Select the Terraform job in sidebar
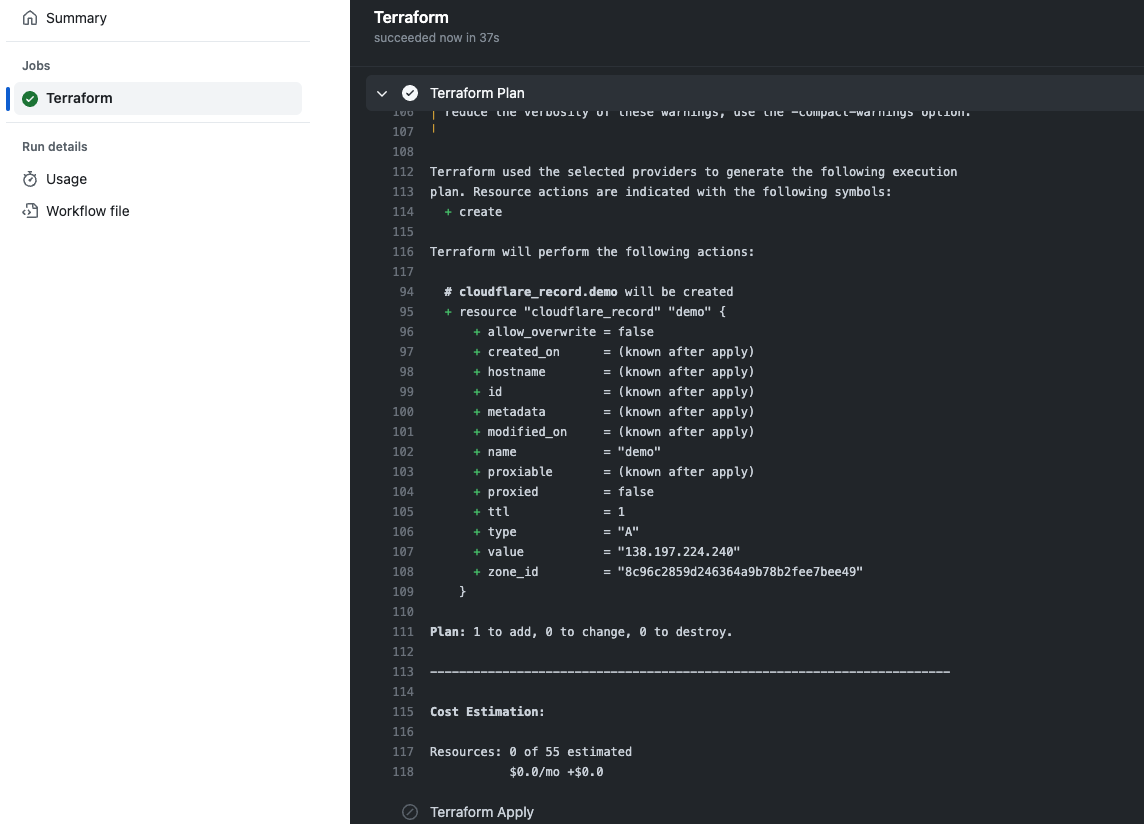This screenshot has width=1144, height=824. pyautogui.click(x=79, y=98)
